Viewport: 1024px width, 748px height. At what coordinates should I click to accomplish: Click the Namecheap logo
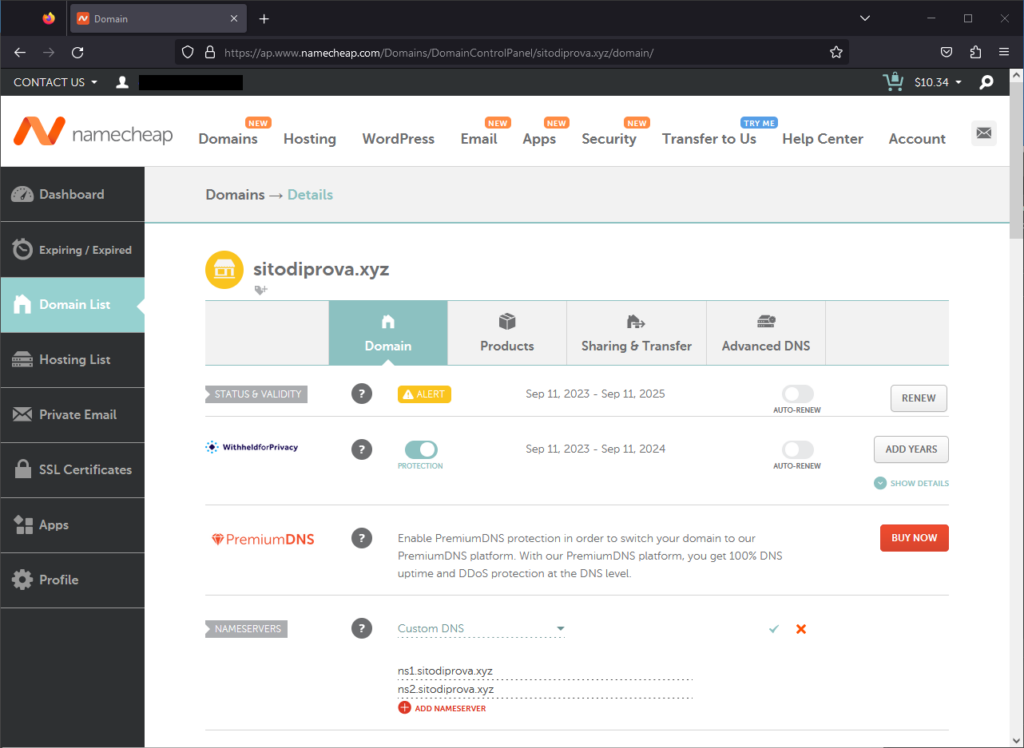(93, 133)
